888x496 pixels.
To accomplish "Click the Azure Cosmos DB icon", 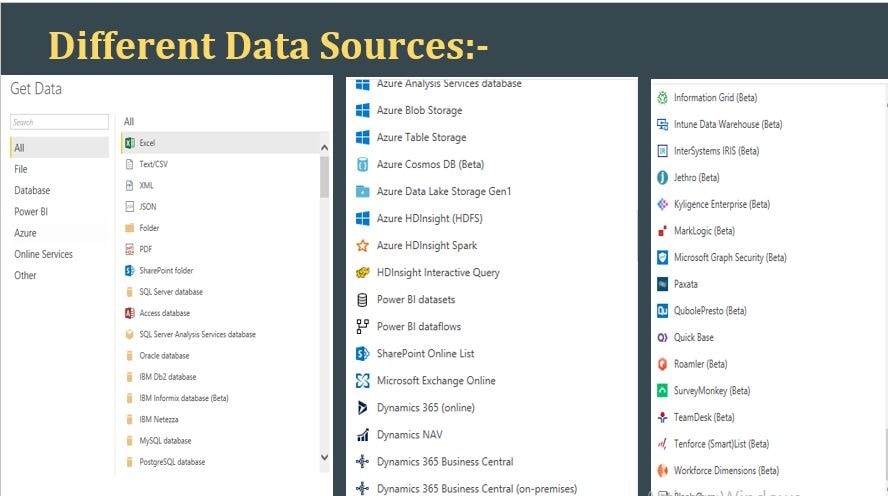I will point(362,165).
